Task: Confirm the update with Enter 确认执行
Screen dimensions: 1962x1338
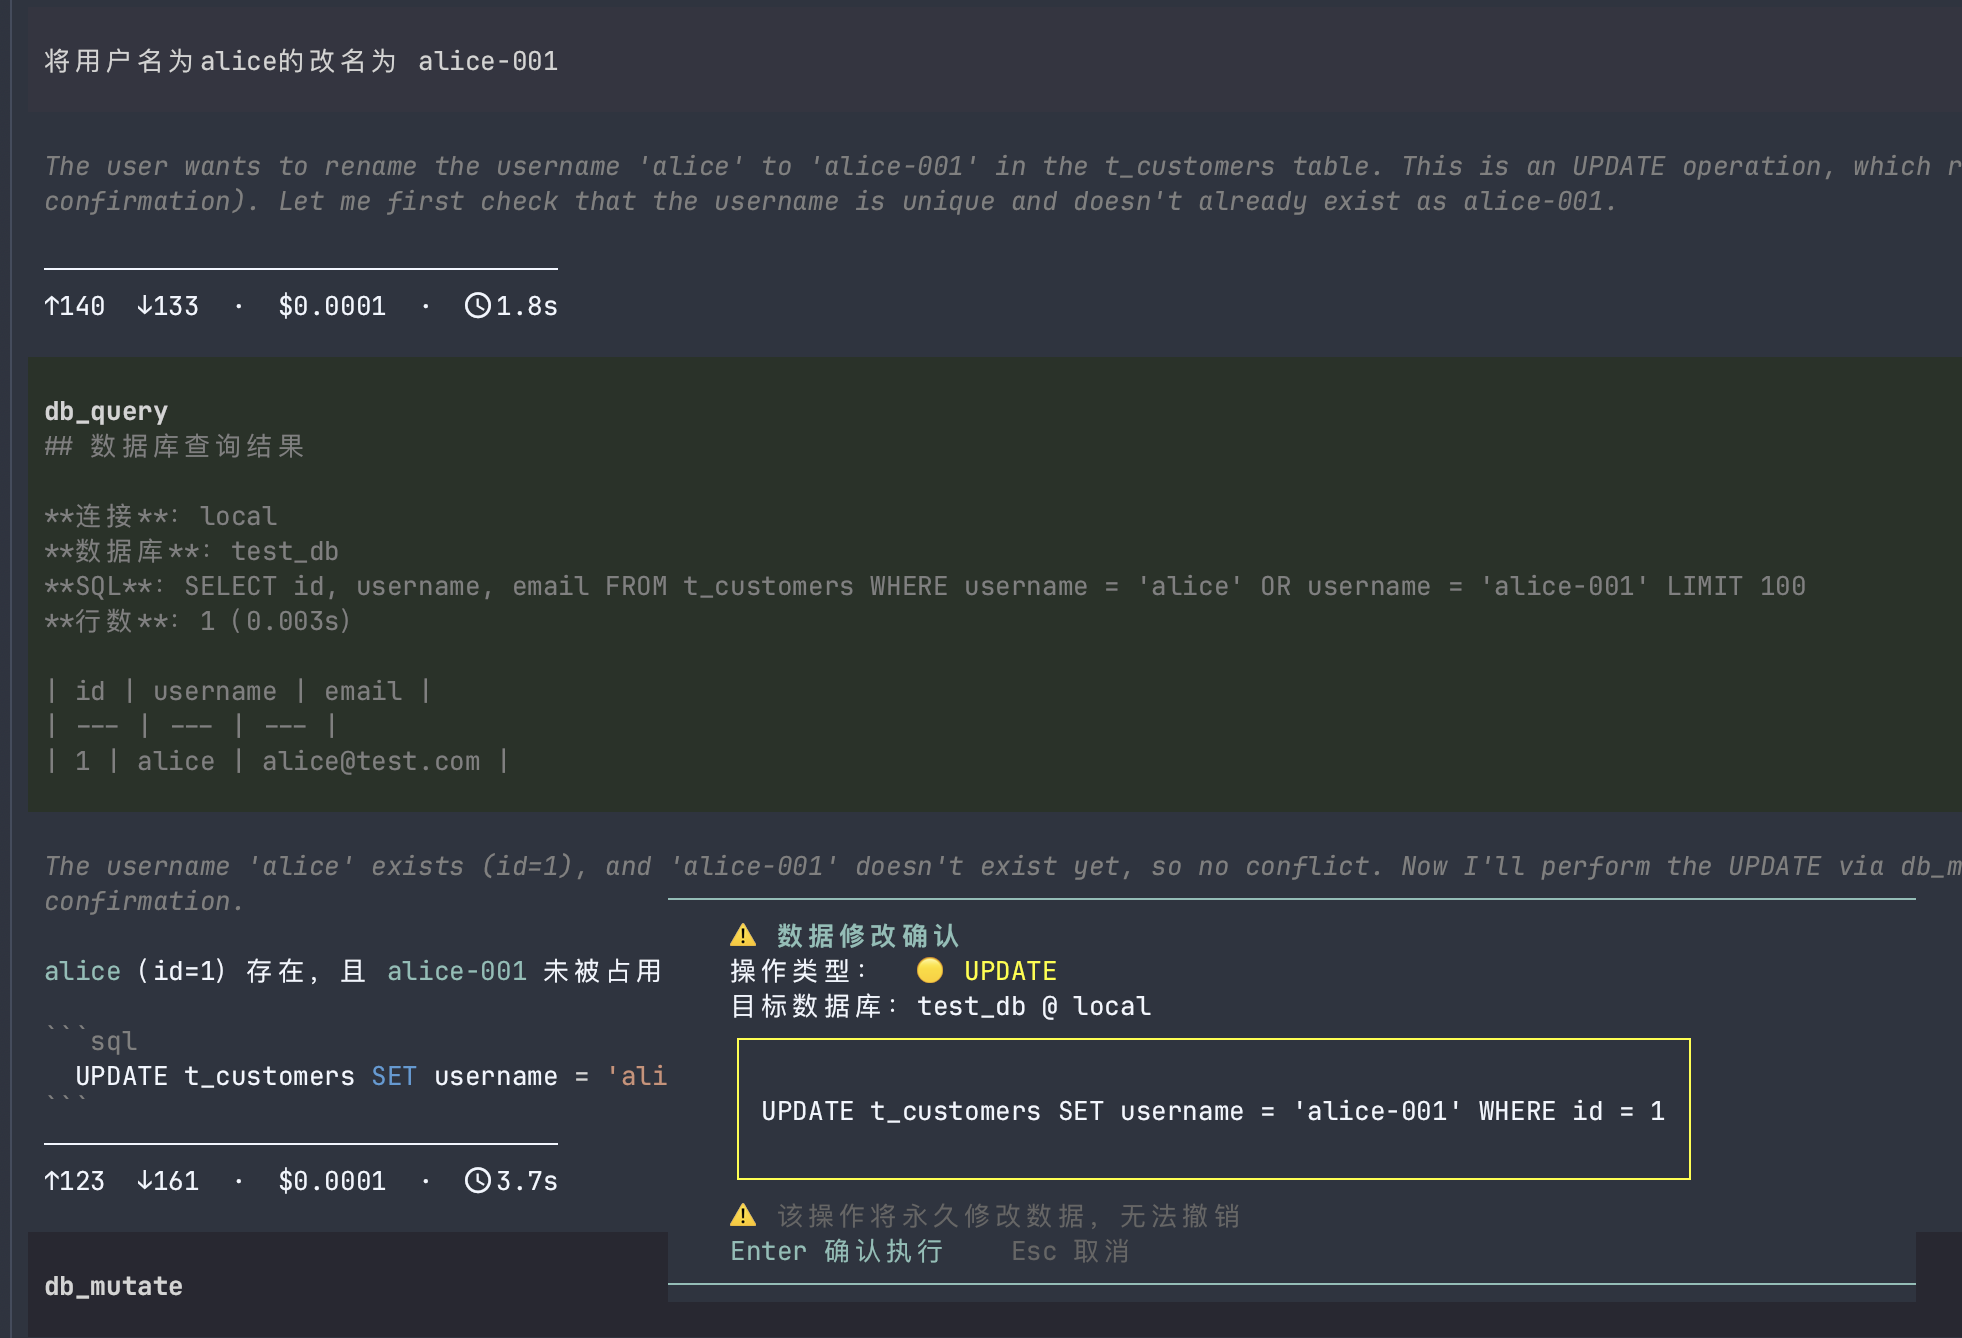Action: coord(837,1251)
